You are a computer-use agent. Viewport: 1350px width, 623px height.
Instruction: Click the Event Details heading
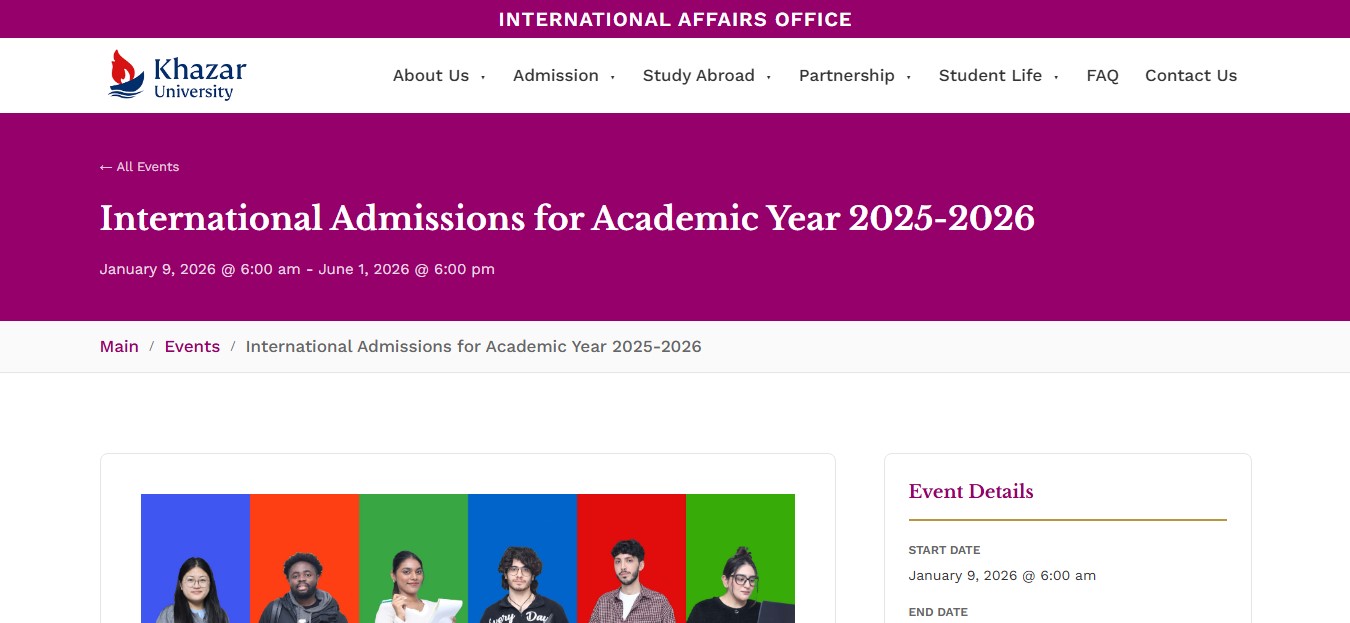click(971, 491)
